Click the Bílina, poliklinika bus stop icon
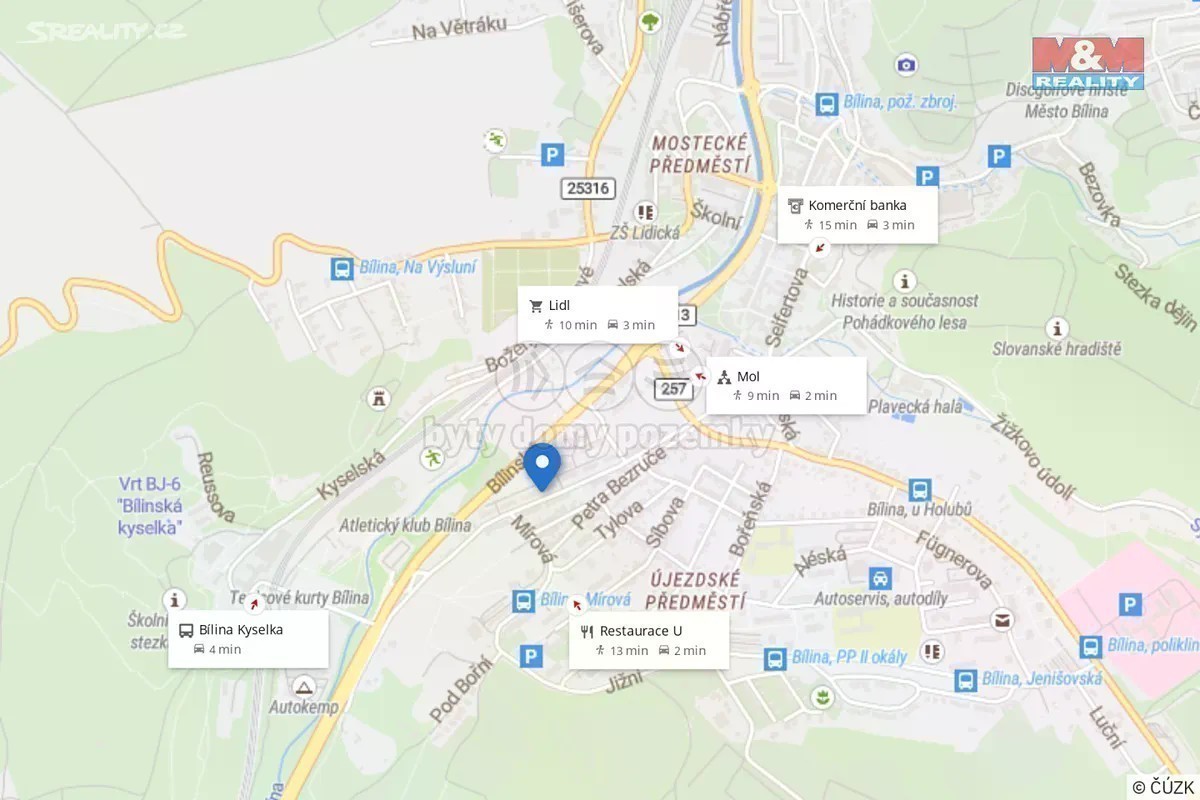 click(x=1091, y=646)
